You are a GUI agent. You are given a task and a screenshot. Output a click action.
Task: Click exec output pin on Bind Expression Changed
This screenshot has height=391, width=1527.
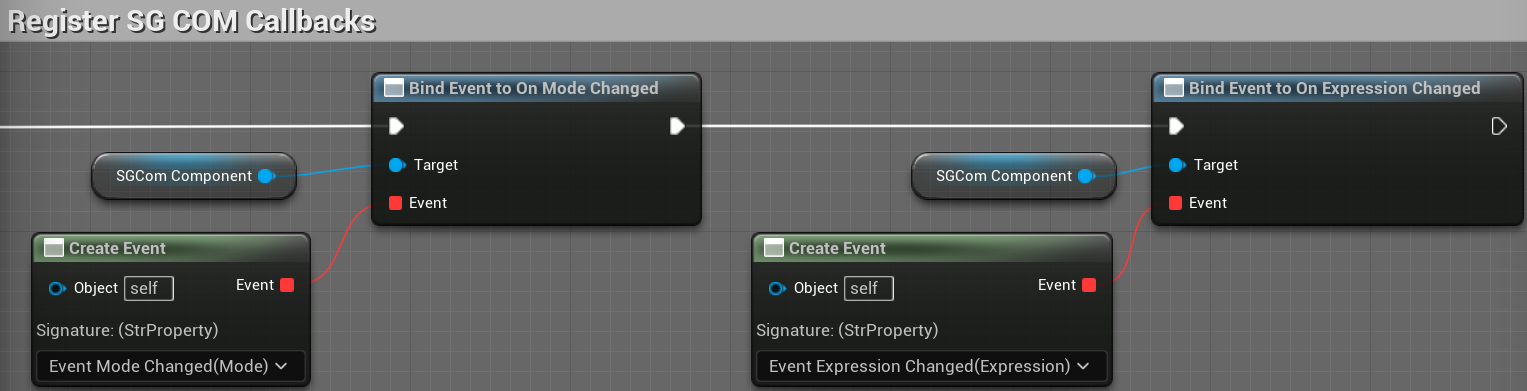click(x=1499, y=126)
